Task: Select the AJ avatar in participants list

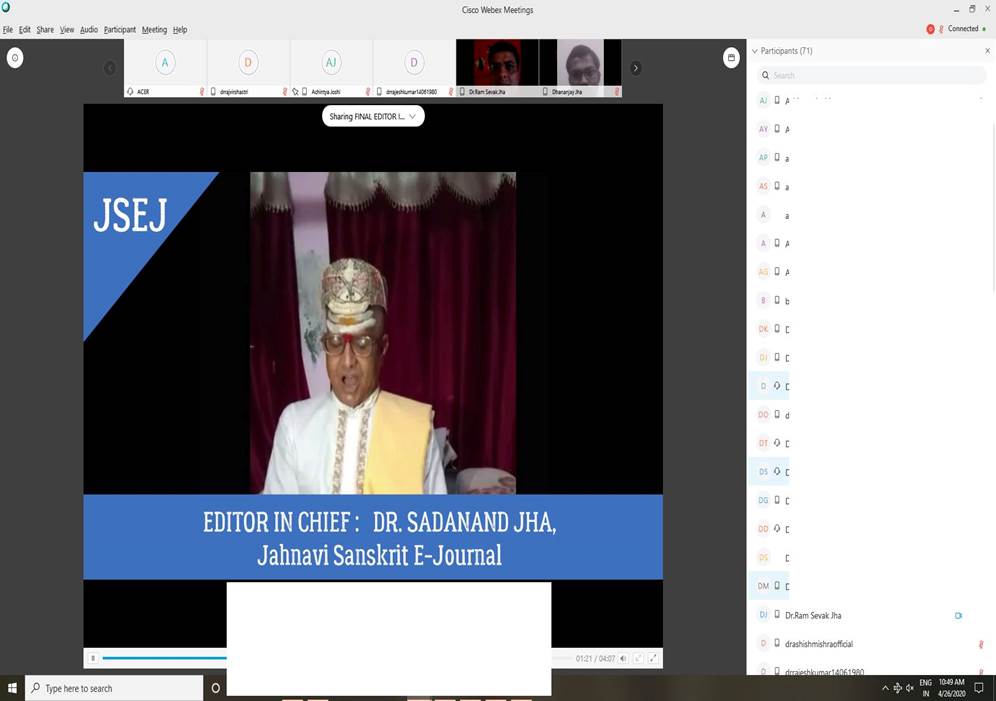Action: 764,100
